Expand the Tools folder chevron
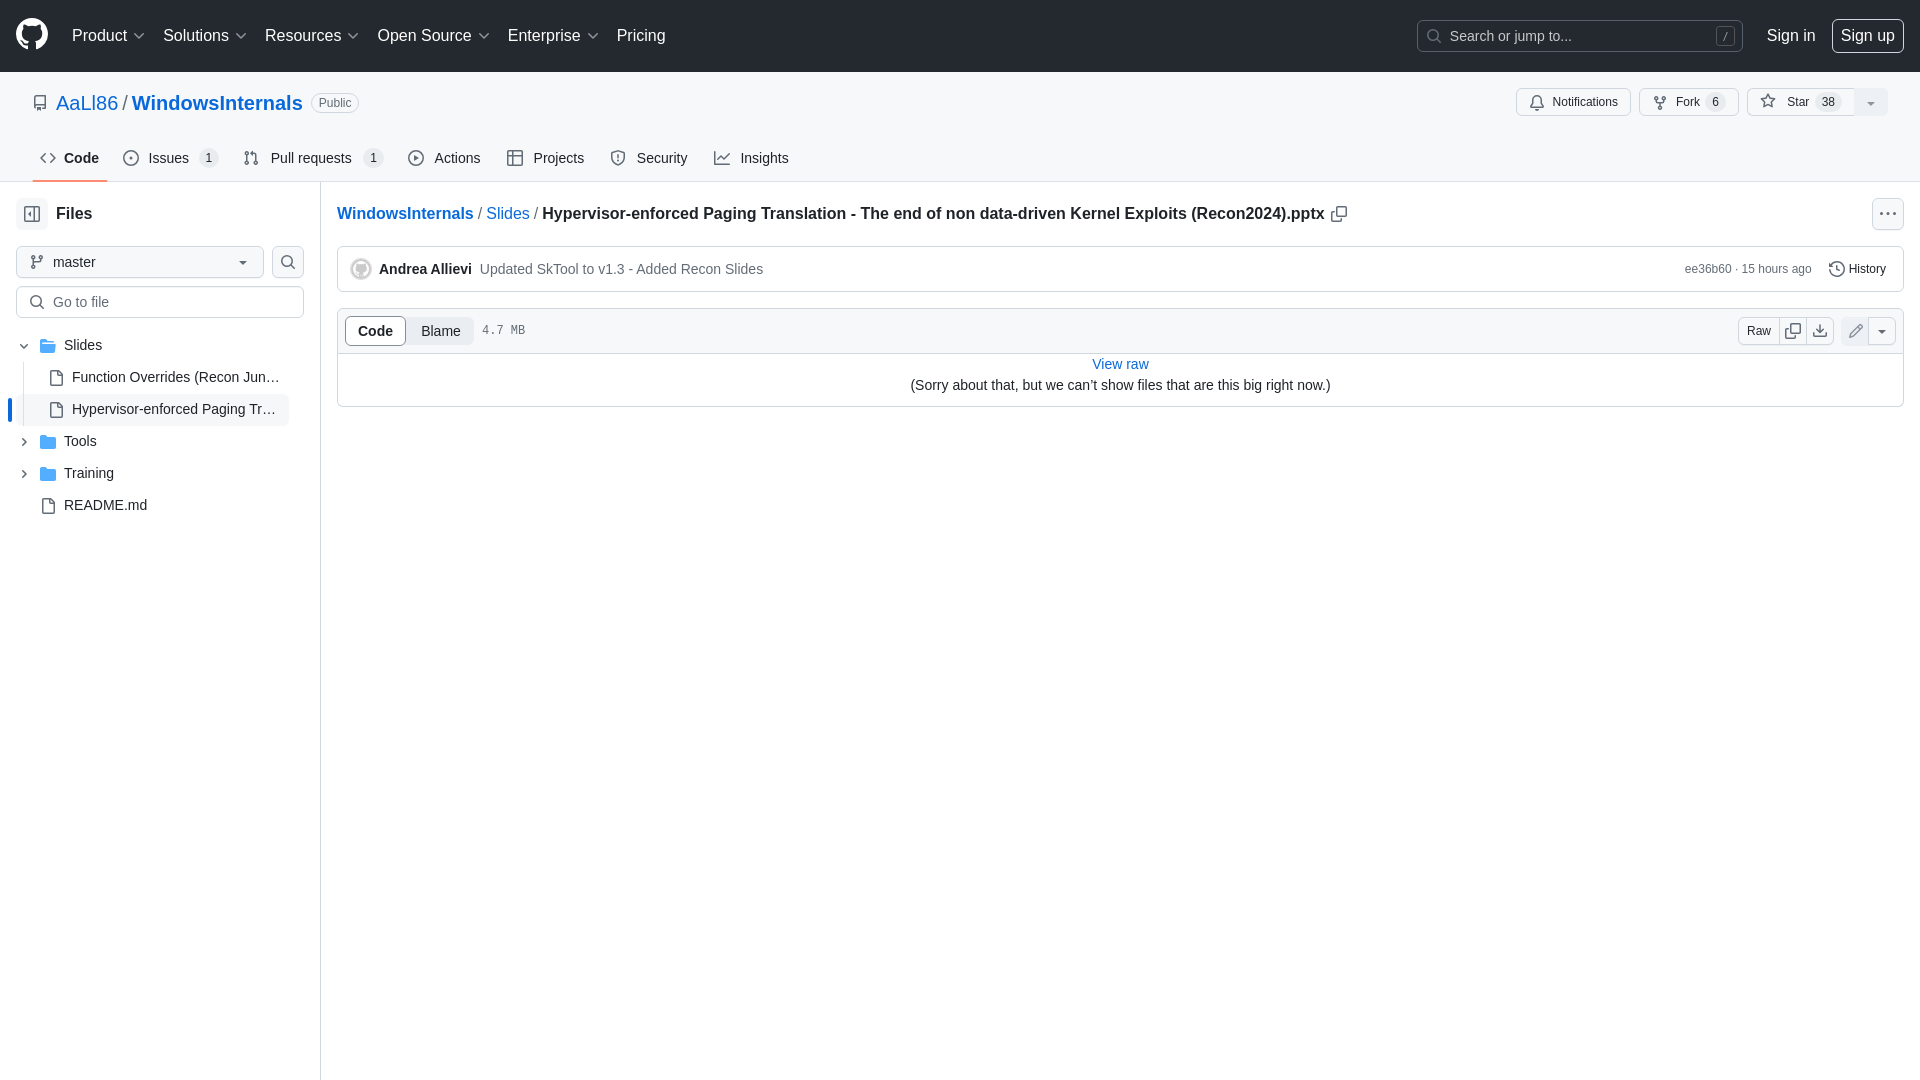The height and width of the screenshot is (1080, 1920). 24,442
